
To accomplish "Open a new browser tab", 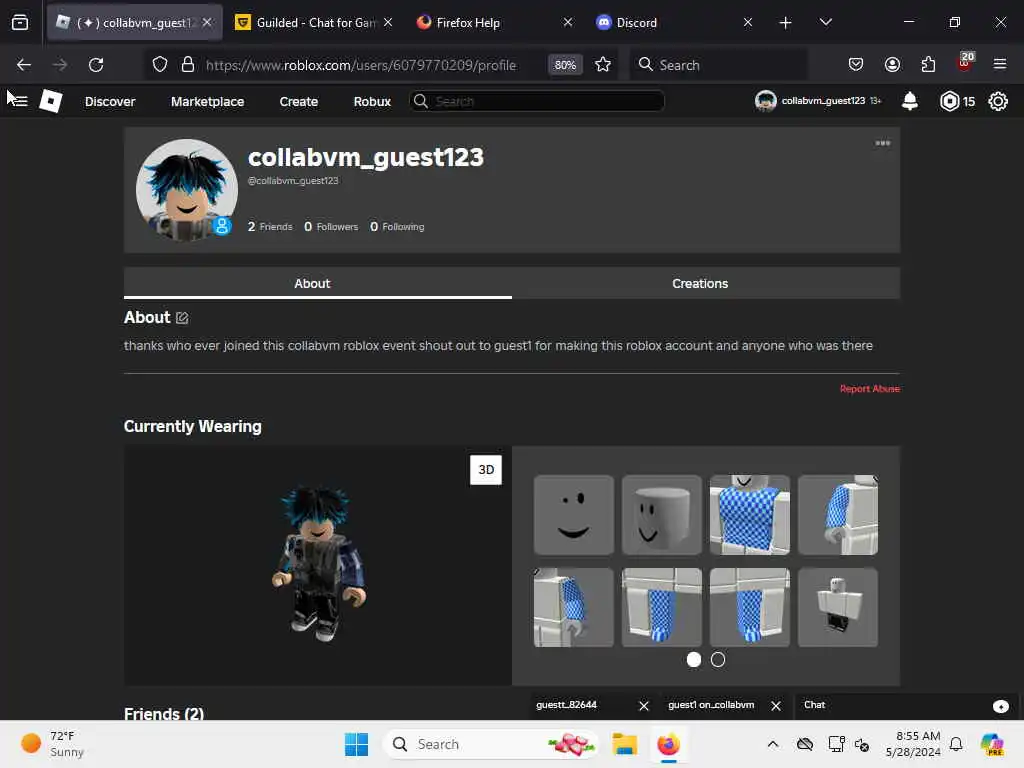I will click(x=785, y=23).
